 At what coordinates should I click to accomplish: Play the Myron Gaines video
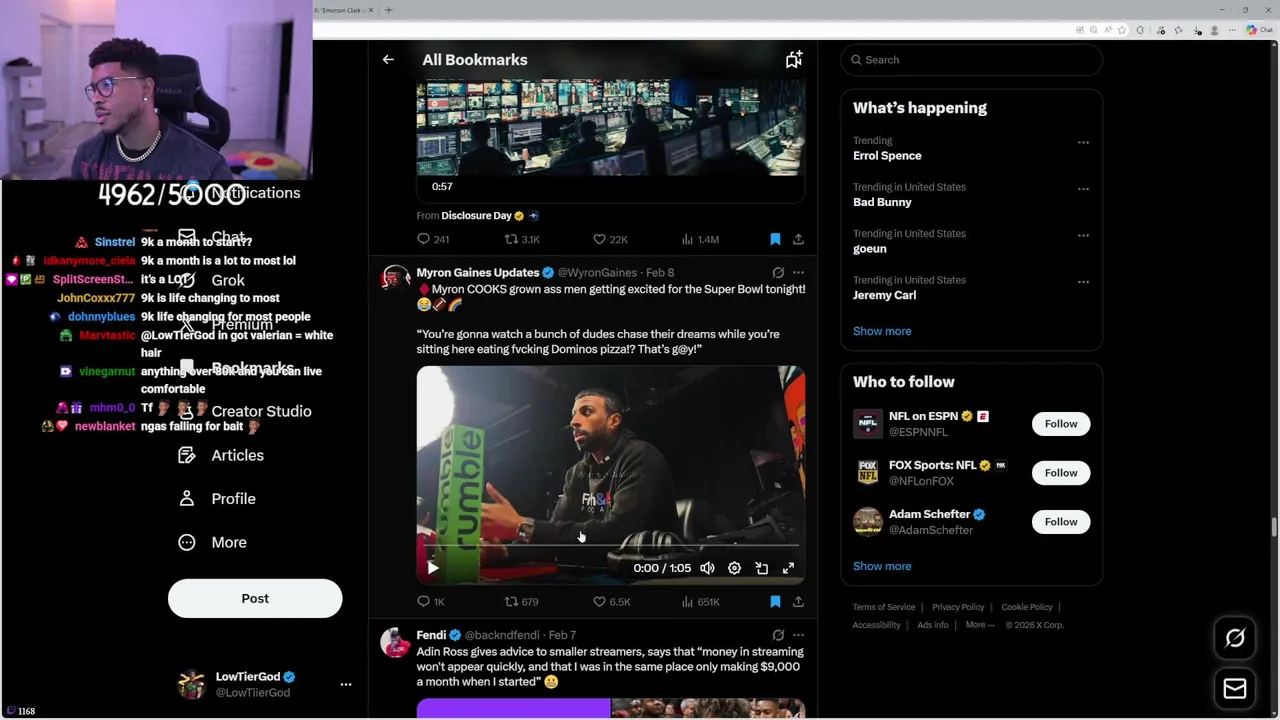(x=432, y=568)
